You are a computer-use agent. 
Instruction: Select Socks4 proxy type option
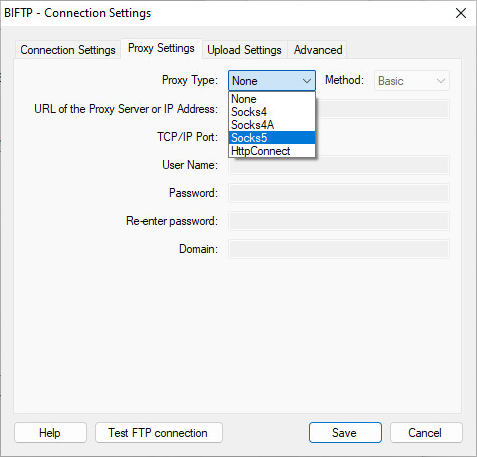(272, 112)
